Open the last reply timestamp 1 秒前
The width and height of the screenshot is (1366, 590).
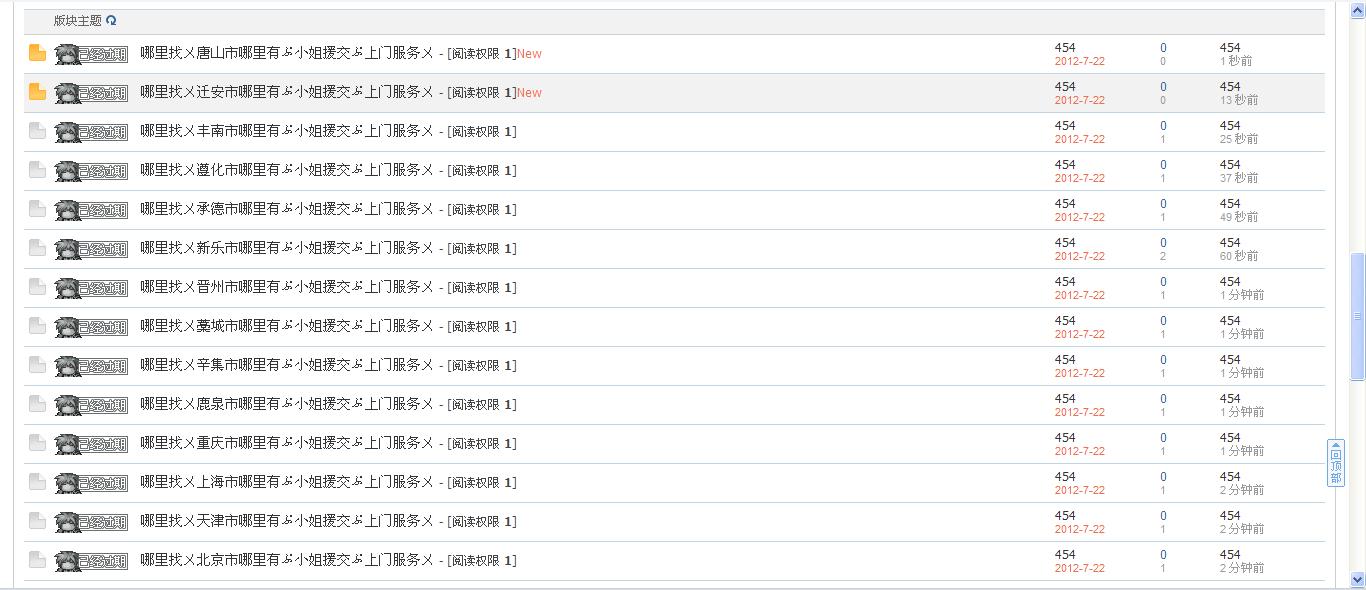click(x=1236, y=61)
